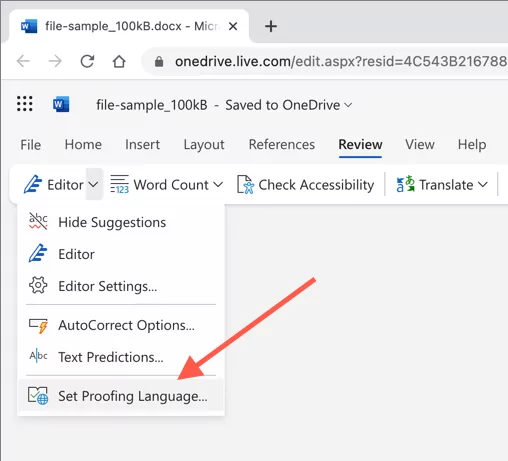This screenshot has height=461, width=508.
Task: Click the Word Count button label
Action: 171,185
